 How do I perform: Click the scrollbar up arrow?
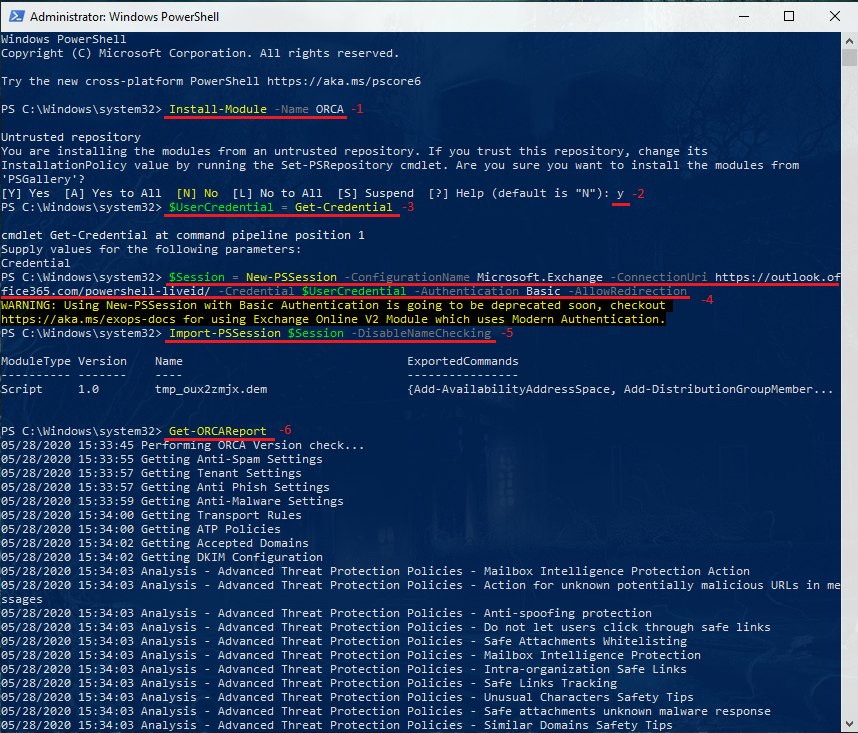[x=849, y=40]
